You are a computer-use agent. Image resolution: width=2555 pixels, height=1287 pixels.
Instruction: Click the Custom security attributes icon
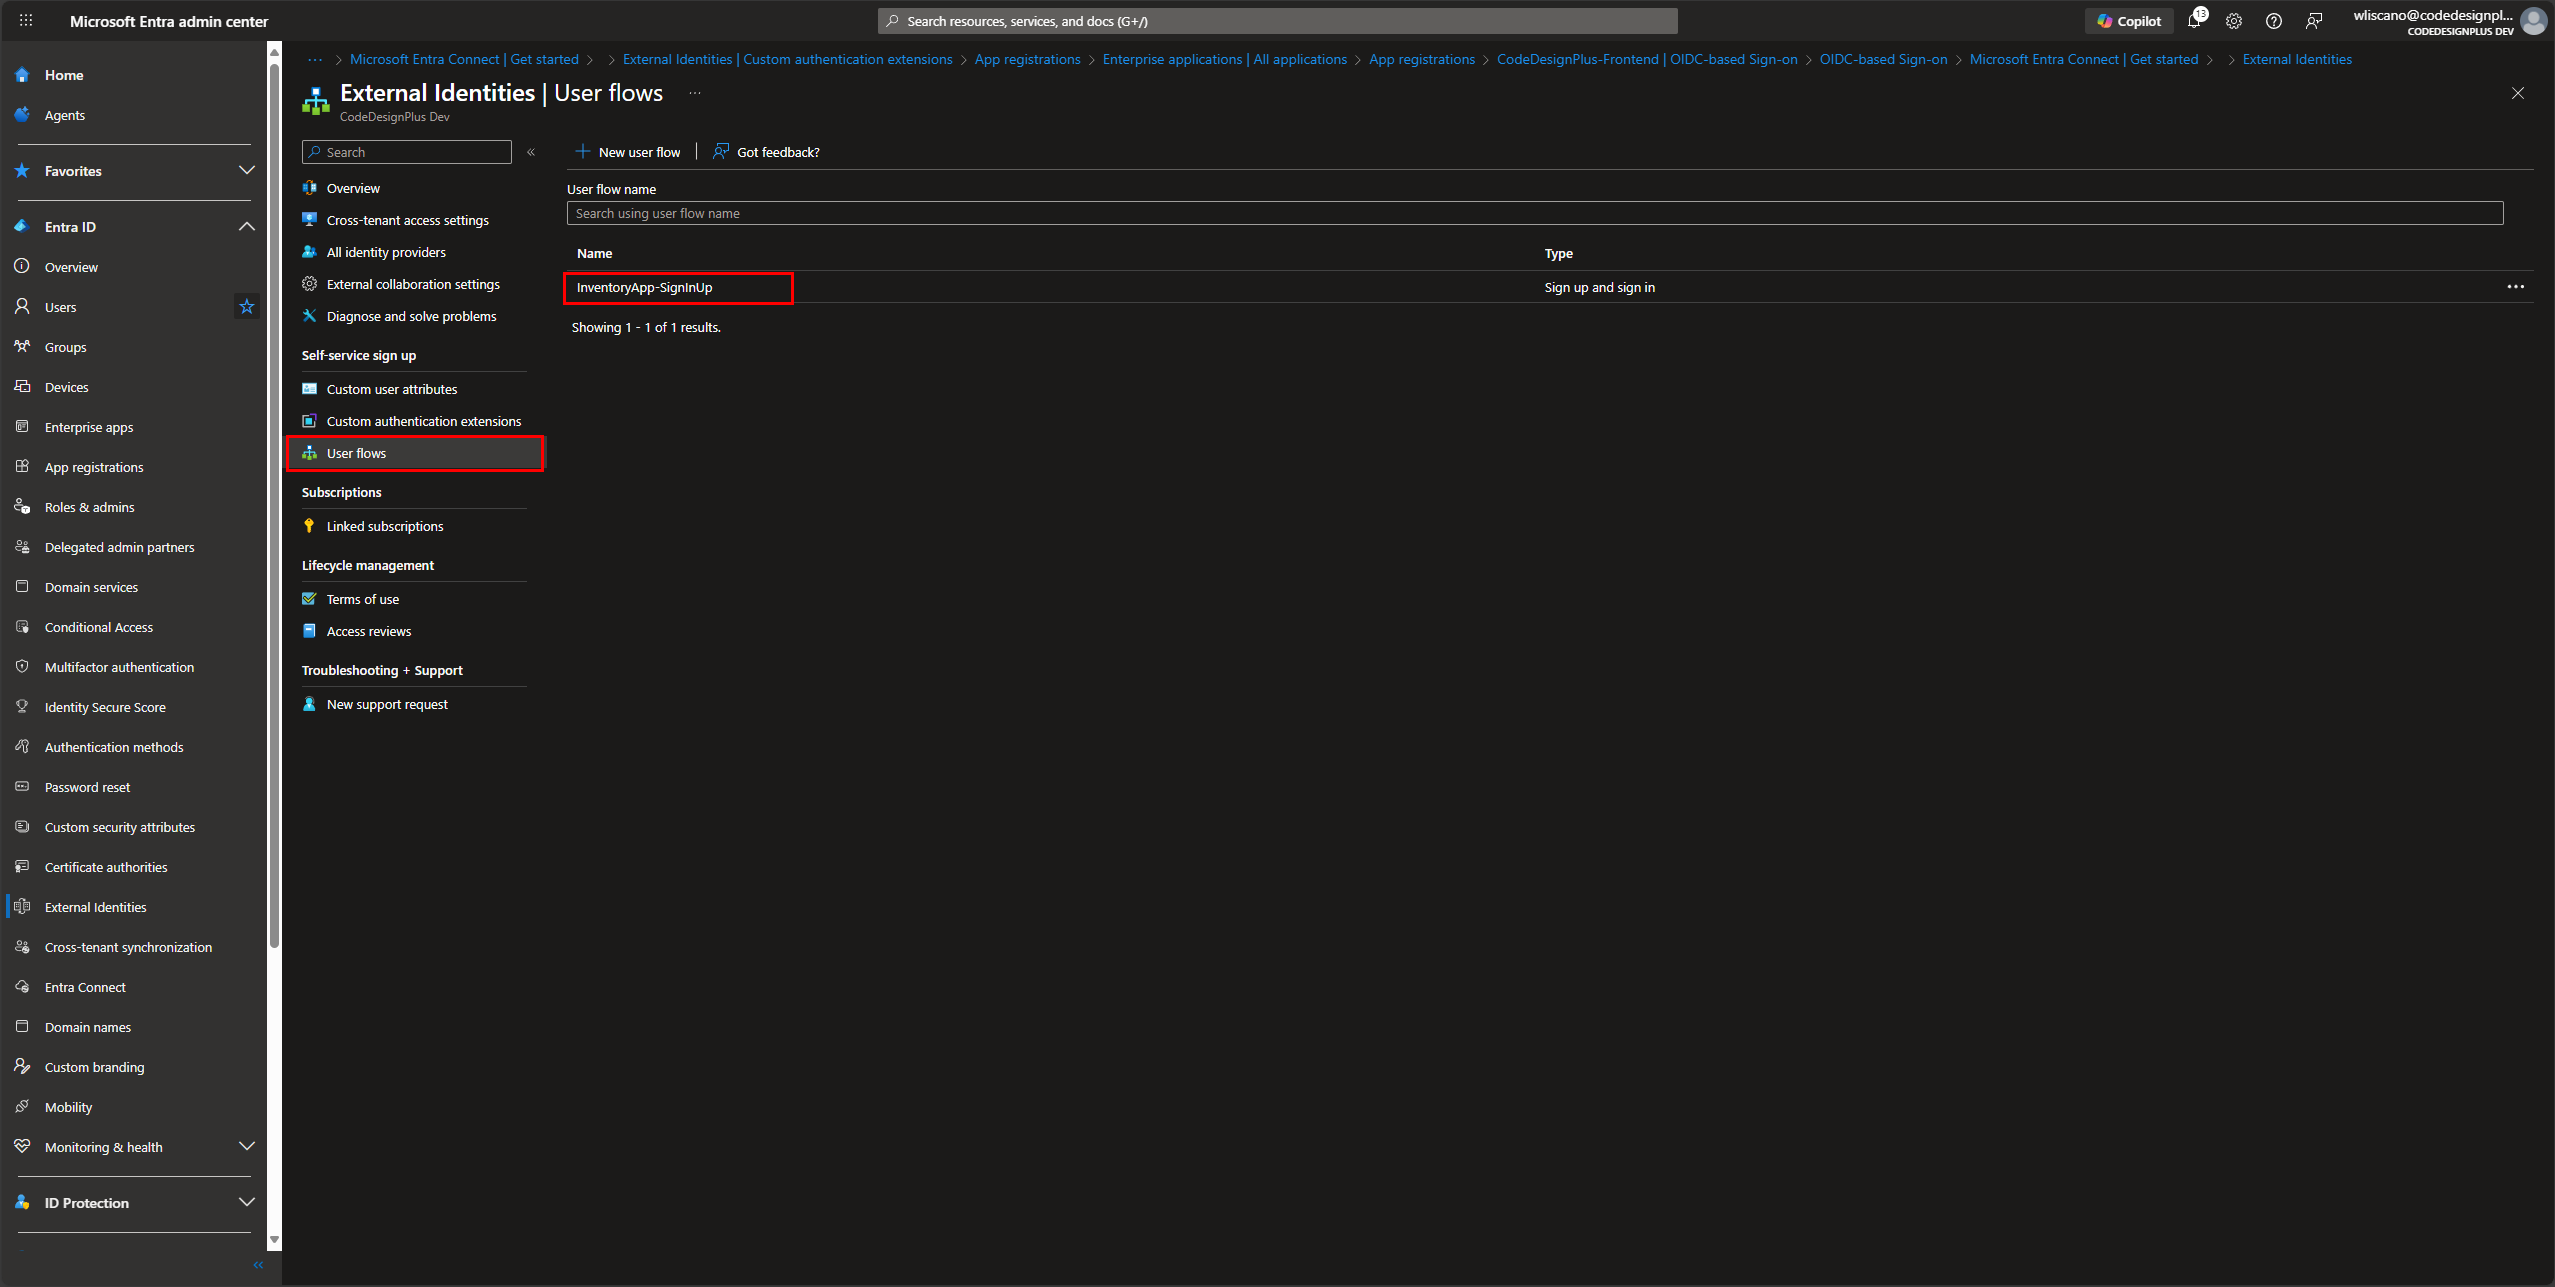coord(22,826)
